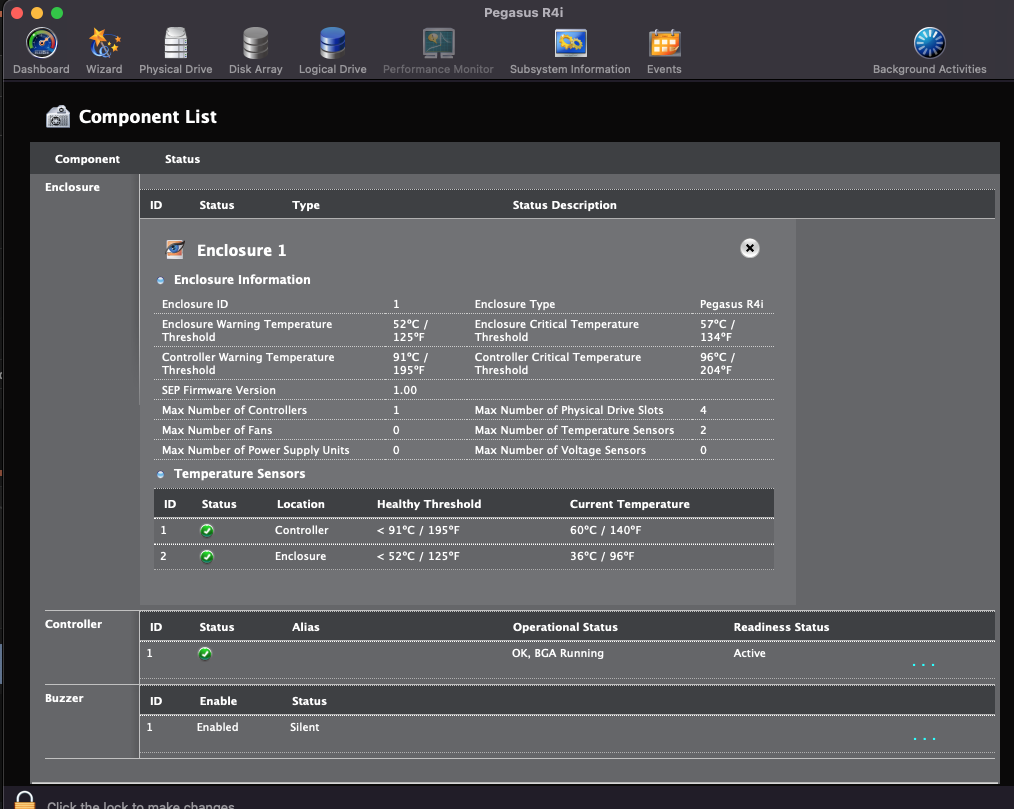The width and height of the screenshot is (1014, 809).
Task: Minimize the Pegasus R4i window
Action: coord(37,13)
